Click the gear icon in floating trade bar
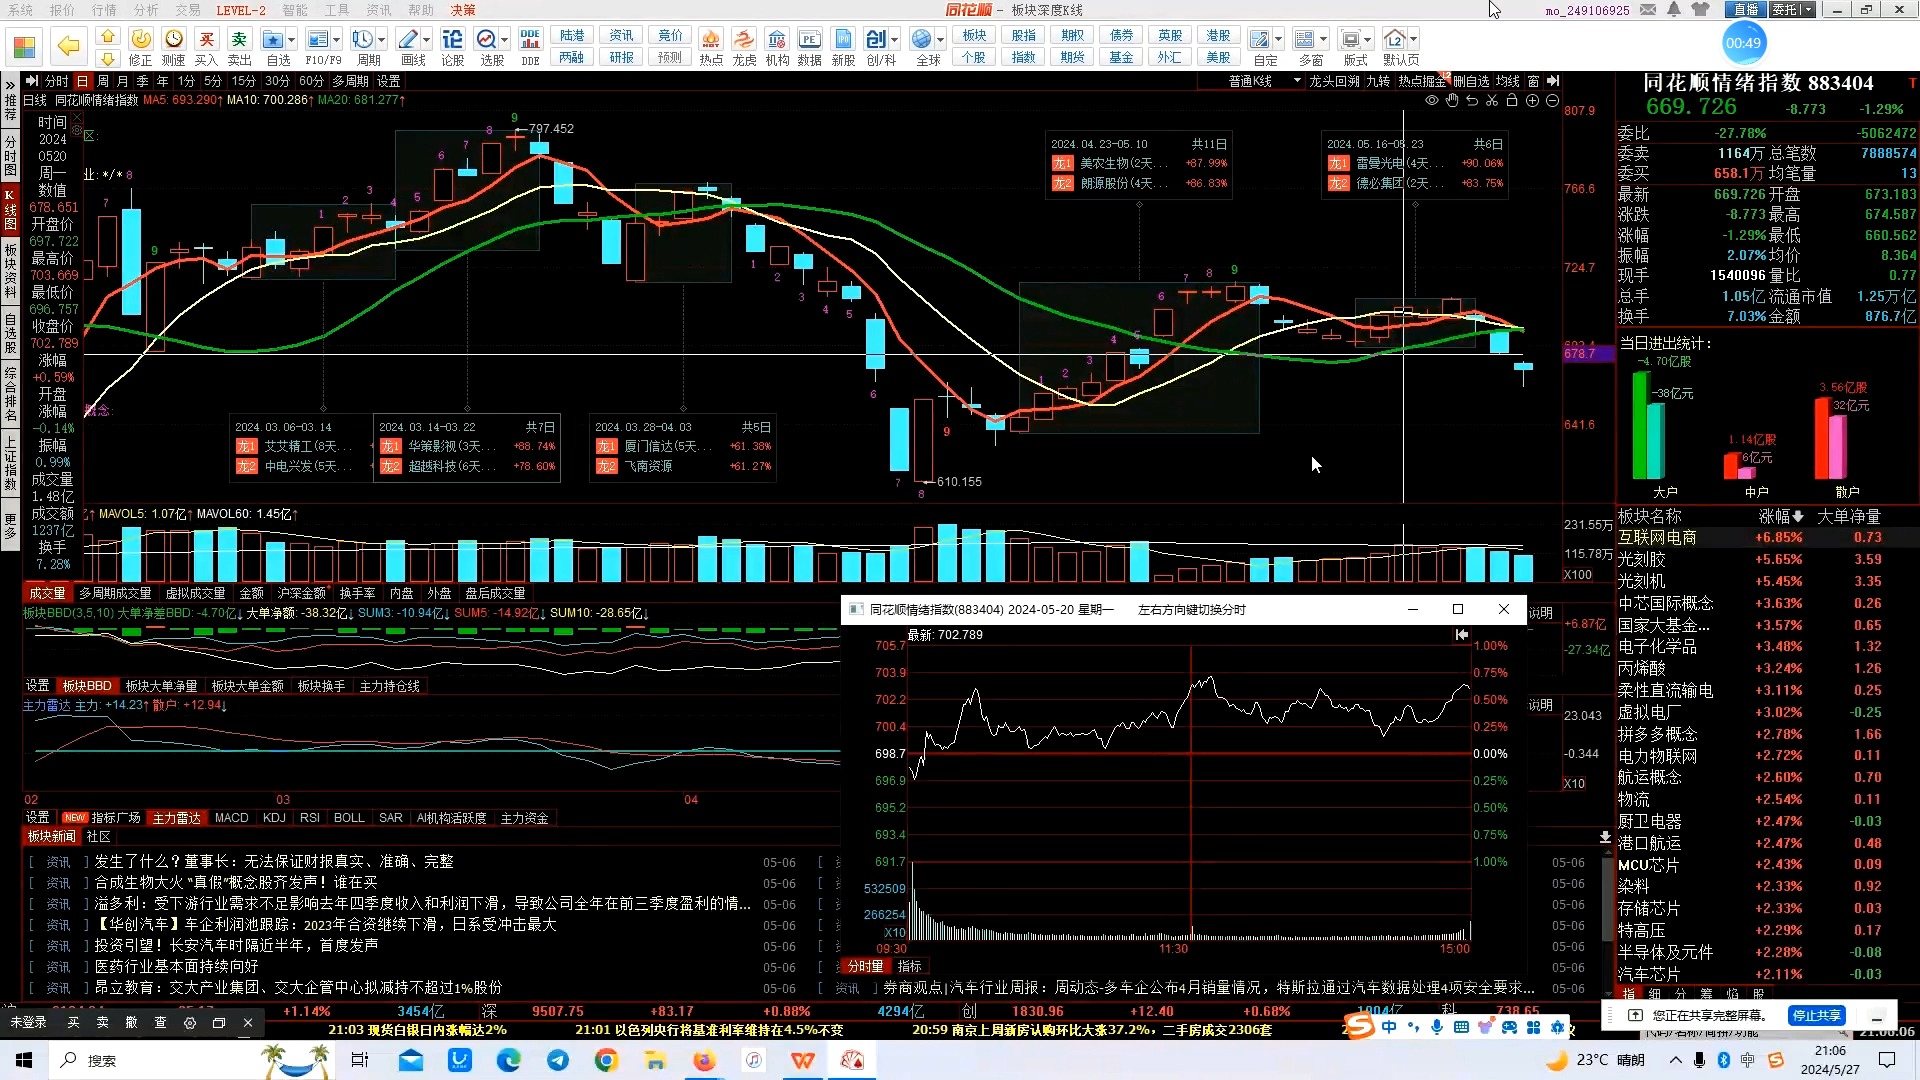Viewport: 1920px width, 1080px height. (190, 1023)
